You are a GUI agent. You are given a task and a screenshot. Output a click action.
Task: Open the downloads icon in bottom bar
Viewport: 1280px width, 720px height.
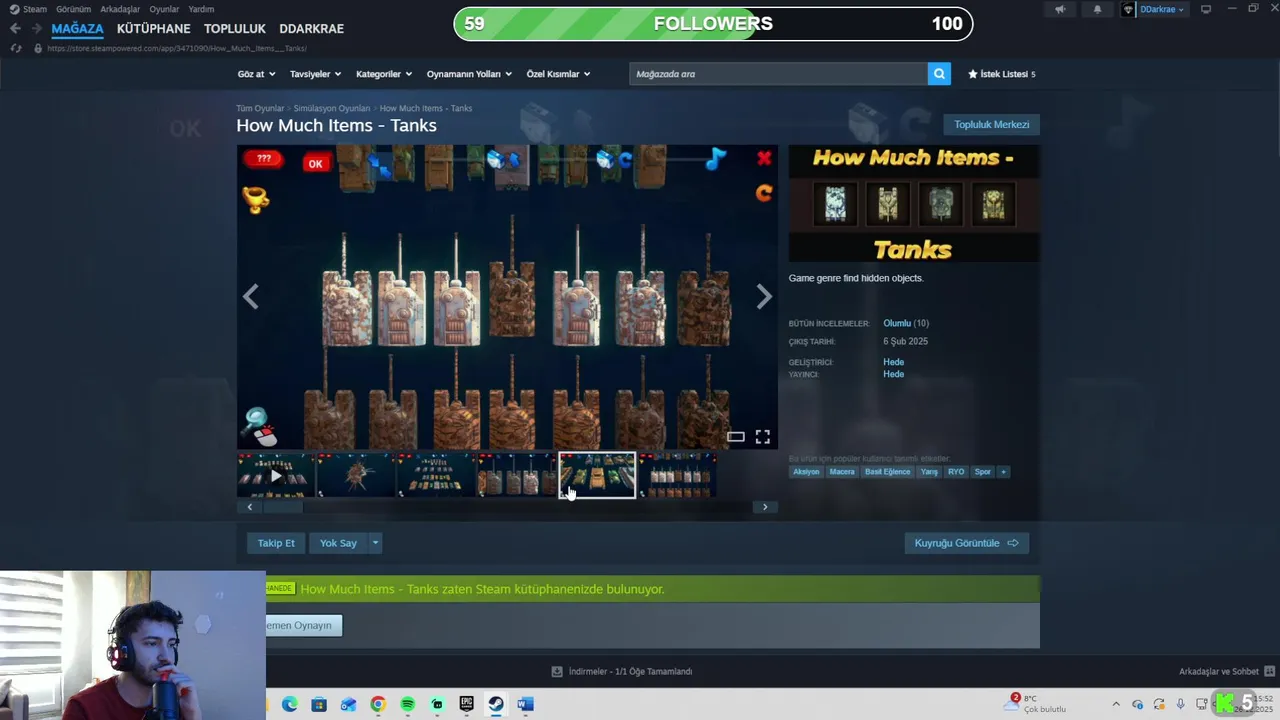click(557, 671)
